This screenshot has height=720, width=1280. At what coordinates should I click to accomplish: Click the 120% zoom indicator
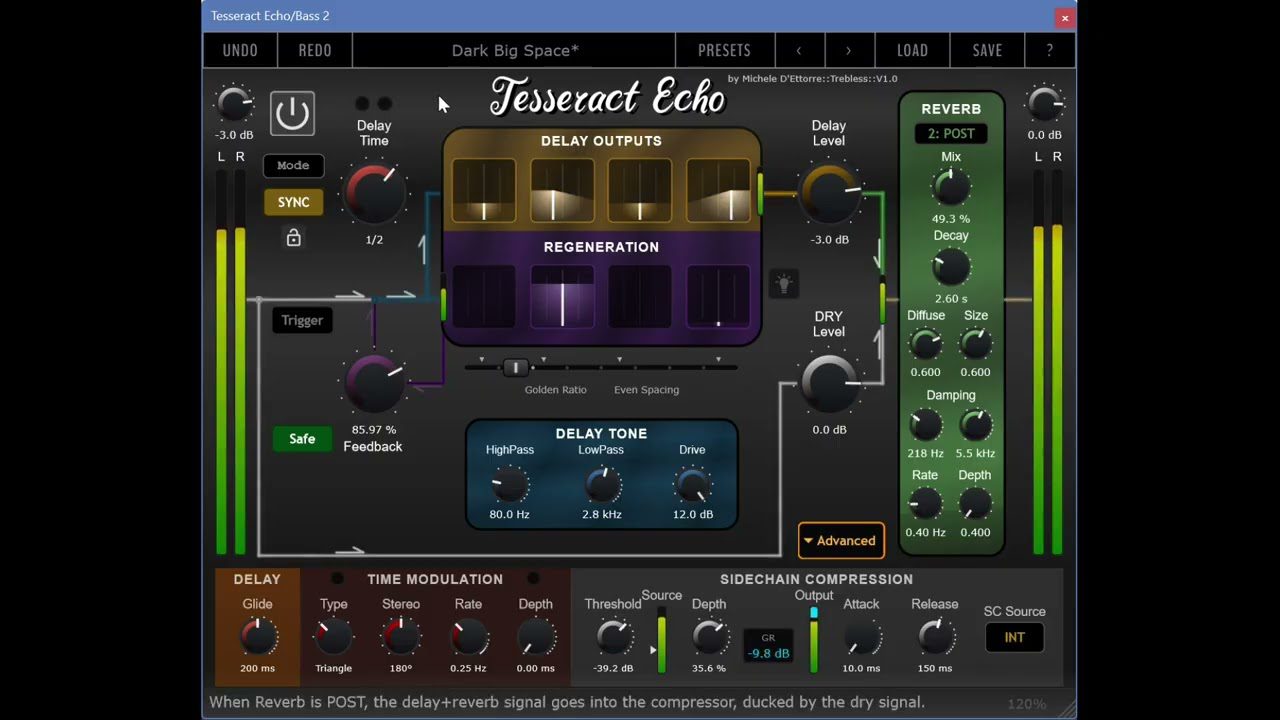(1027, 704)
